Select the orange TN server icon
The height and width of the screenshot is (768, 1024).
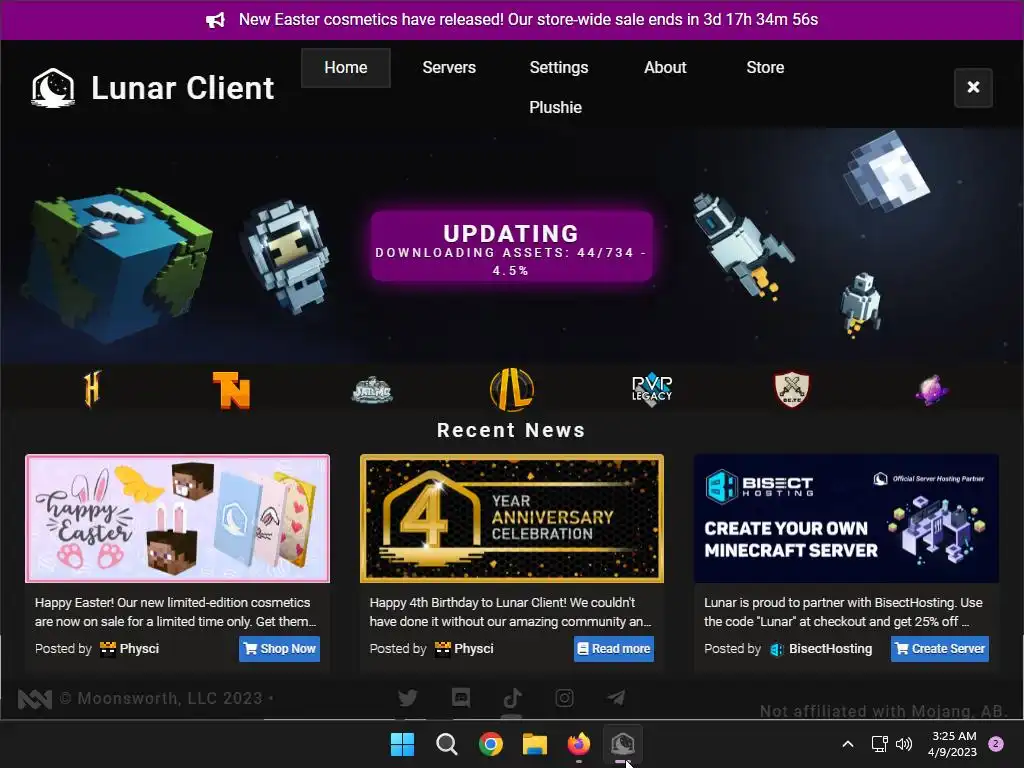(232, 390)
